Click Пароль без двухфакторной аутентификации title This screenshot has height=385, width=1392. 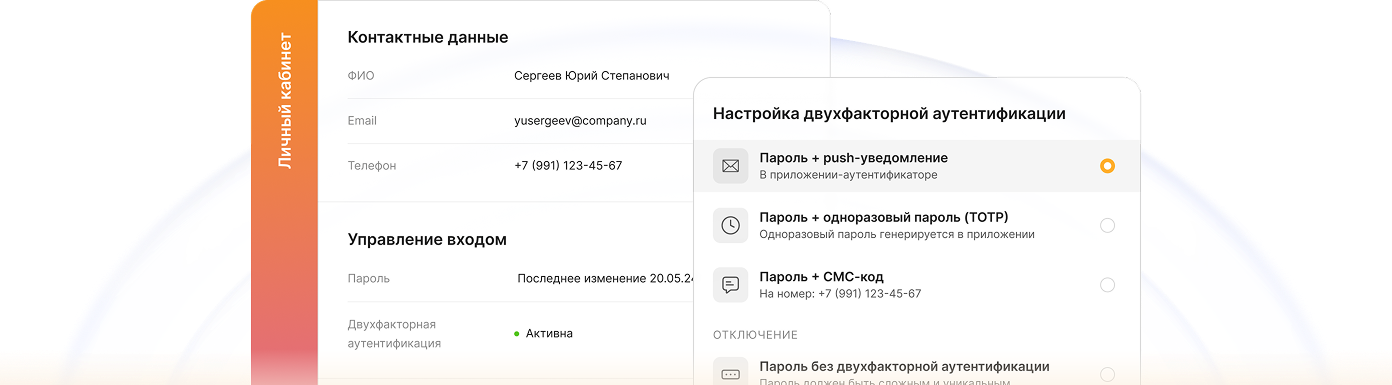click(904, 367)
